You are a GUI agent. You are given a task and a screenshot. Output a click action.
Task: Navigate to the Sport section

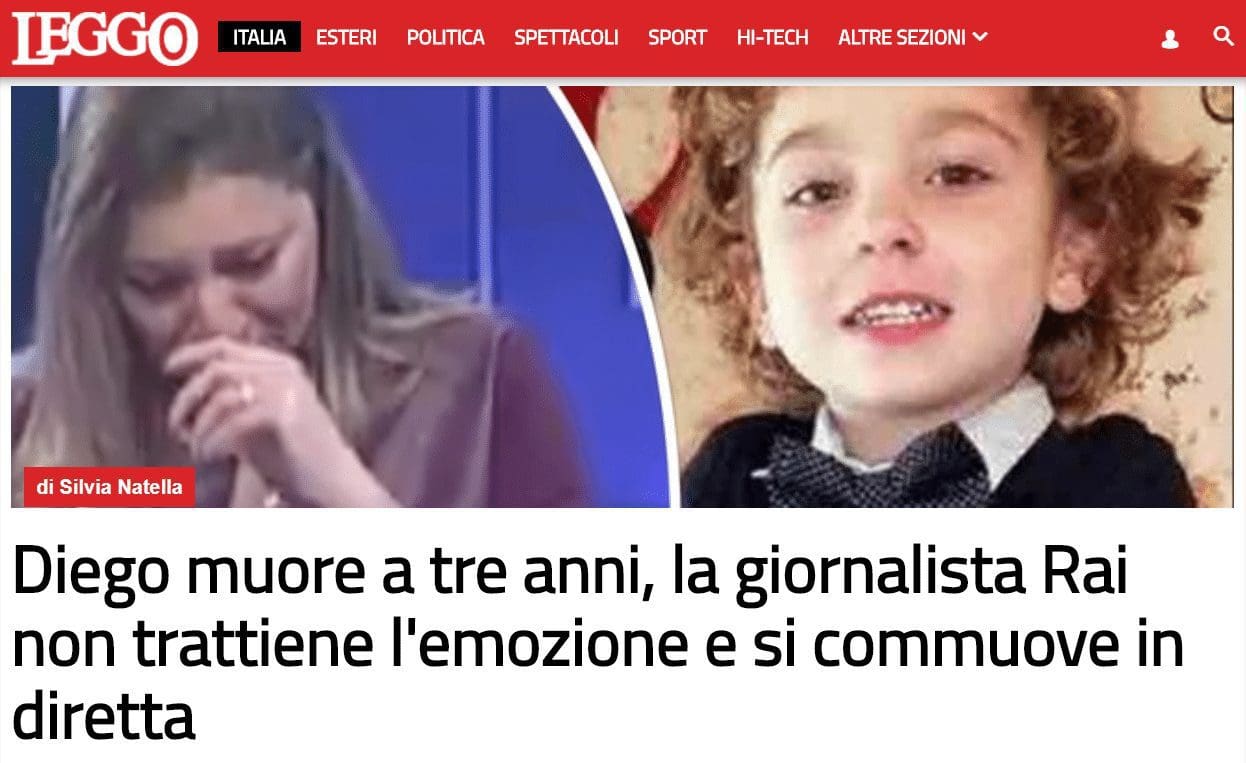click(677, 38)
